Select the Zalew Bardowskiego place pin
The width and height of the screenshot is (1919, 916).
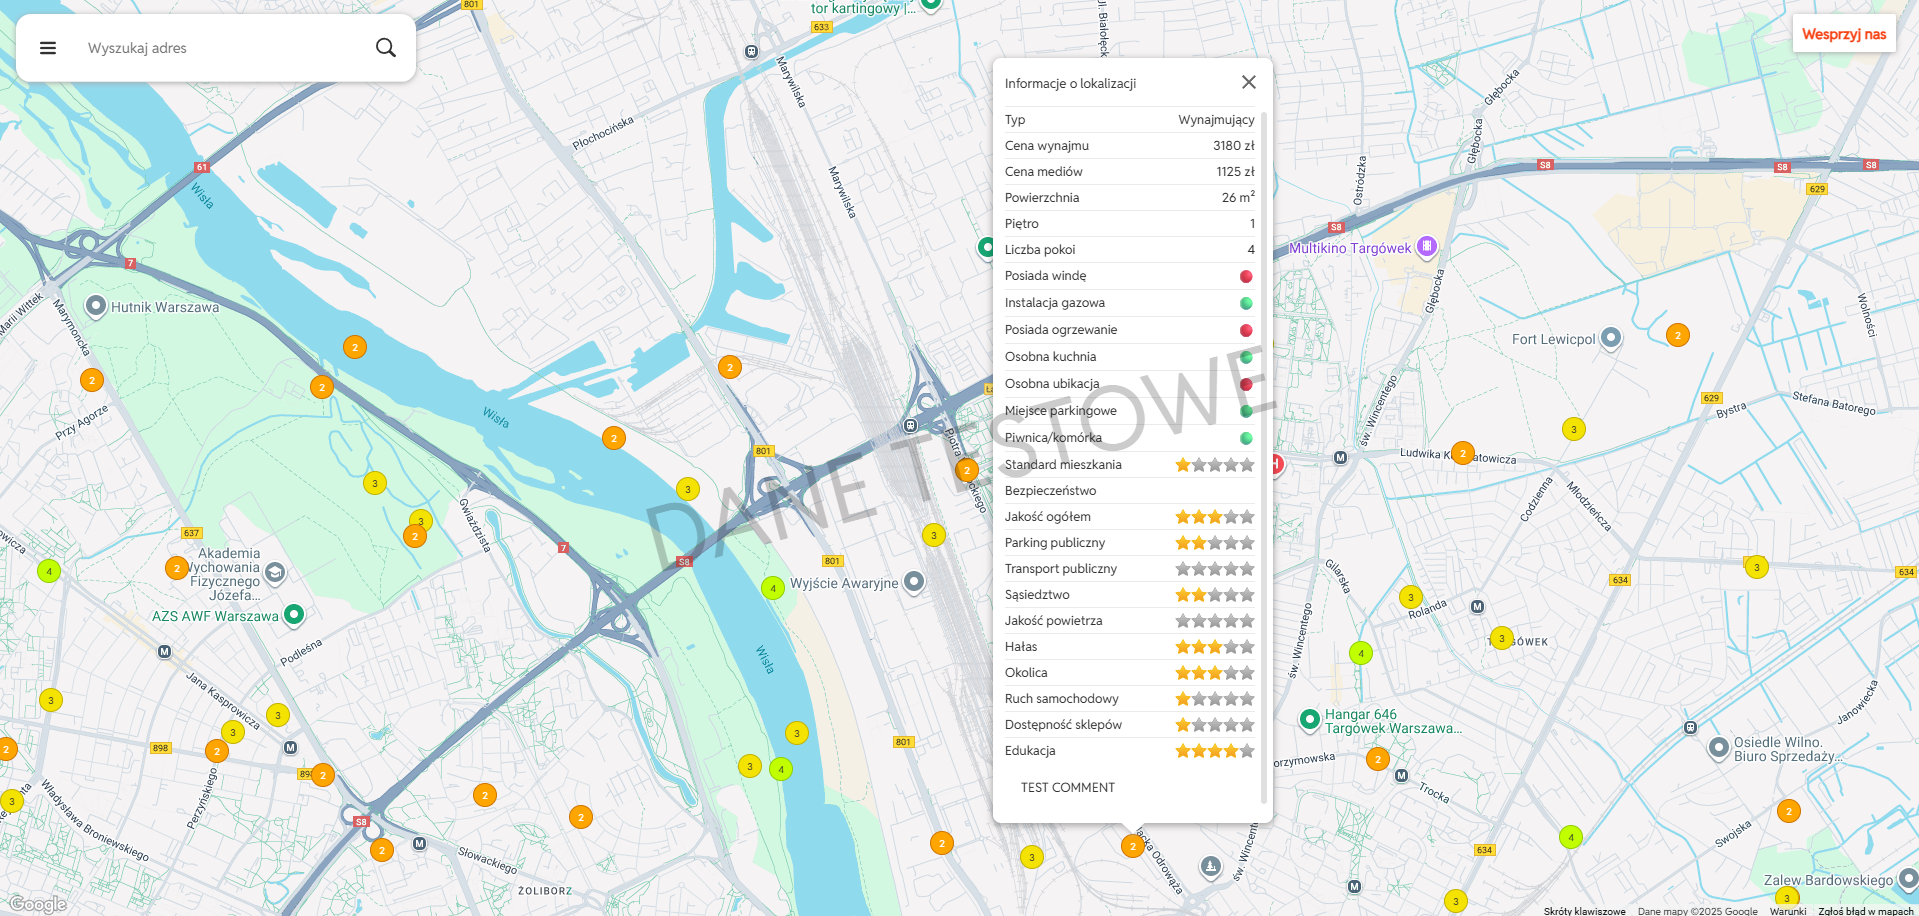click(1907, 879)
